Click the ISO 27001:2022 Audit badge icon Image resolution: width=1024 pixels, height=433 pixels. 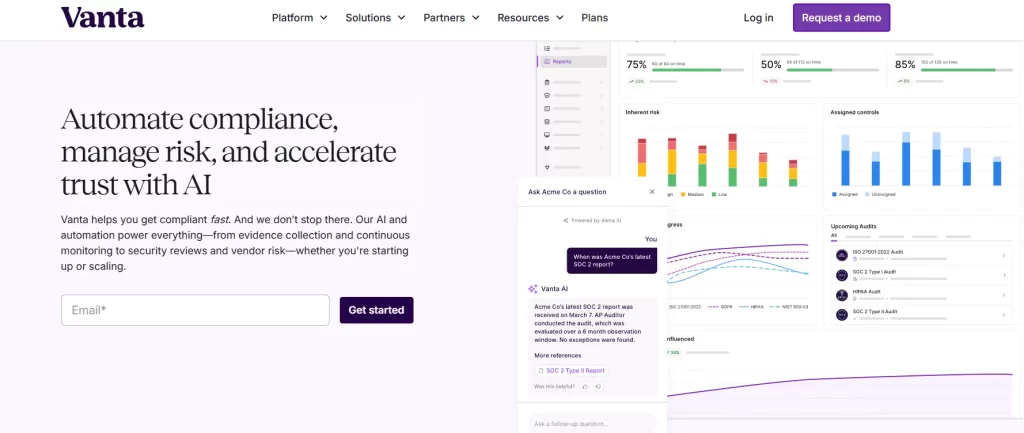(x=842, y=256)
